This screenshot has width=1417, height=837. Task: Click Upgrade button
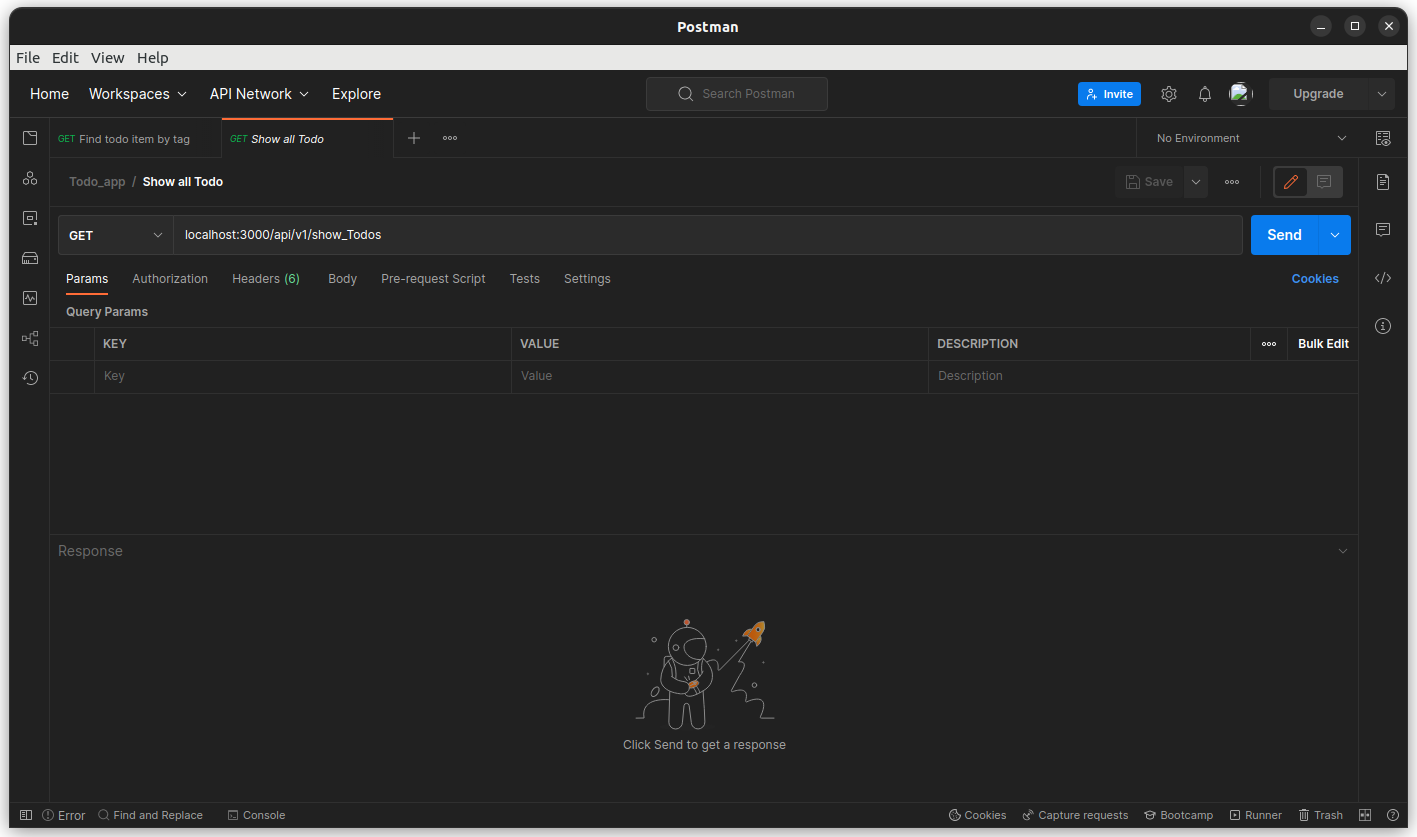(x=1318, y=94)
